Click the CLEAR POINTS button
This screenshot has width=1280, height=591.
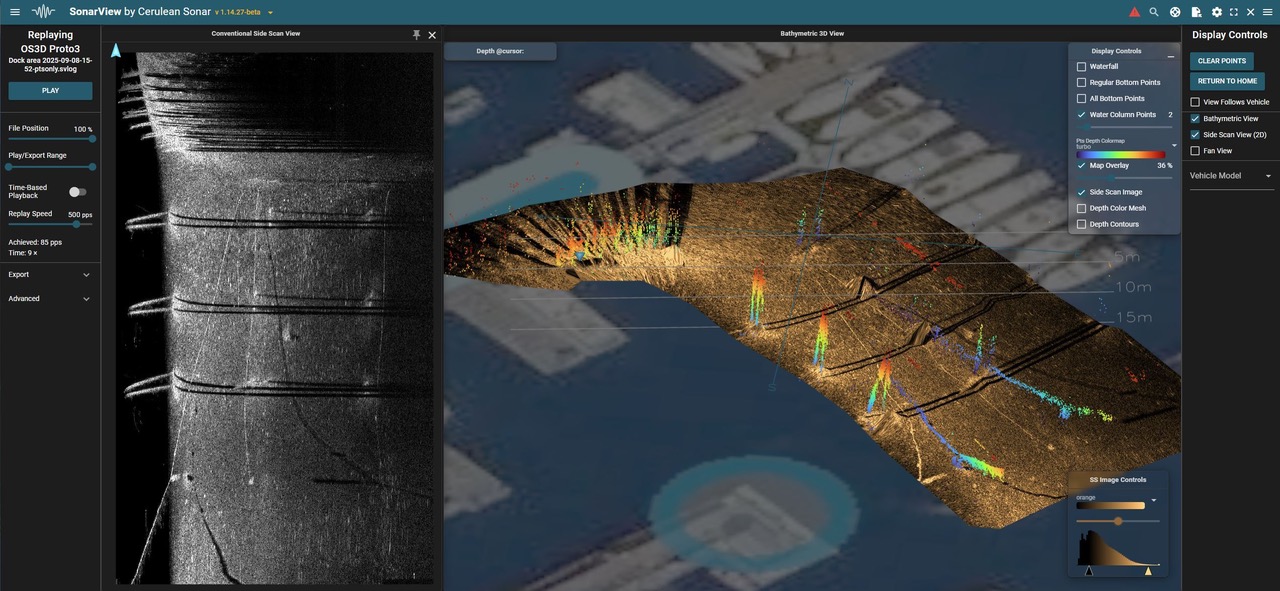coord(1221,61)
